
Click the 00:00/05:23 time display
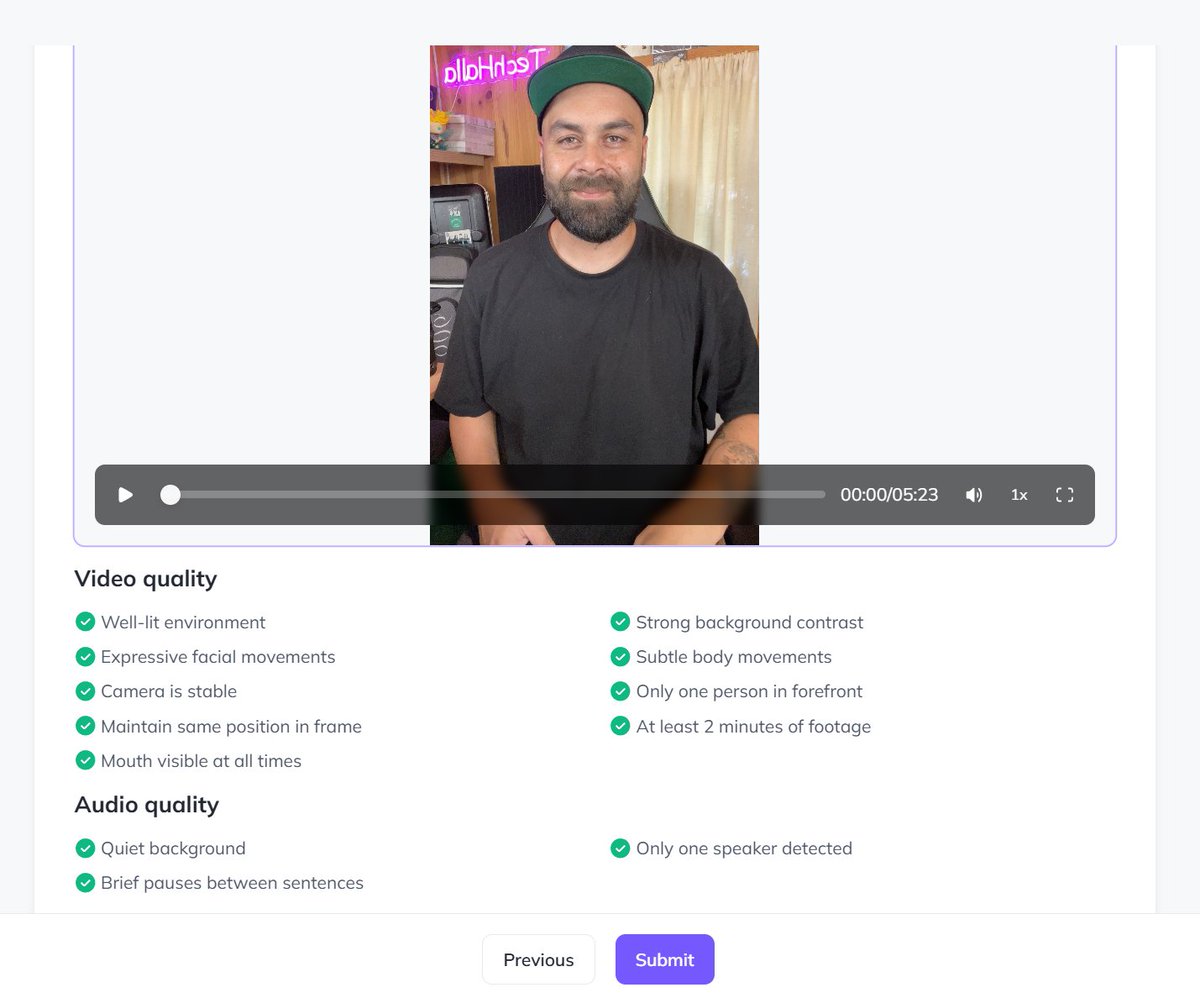(889, 495)
